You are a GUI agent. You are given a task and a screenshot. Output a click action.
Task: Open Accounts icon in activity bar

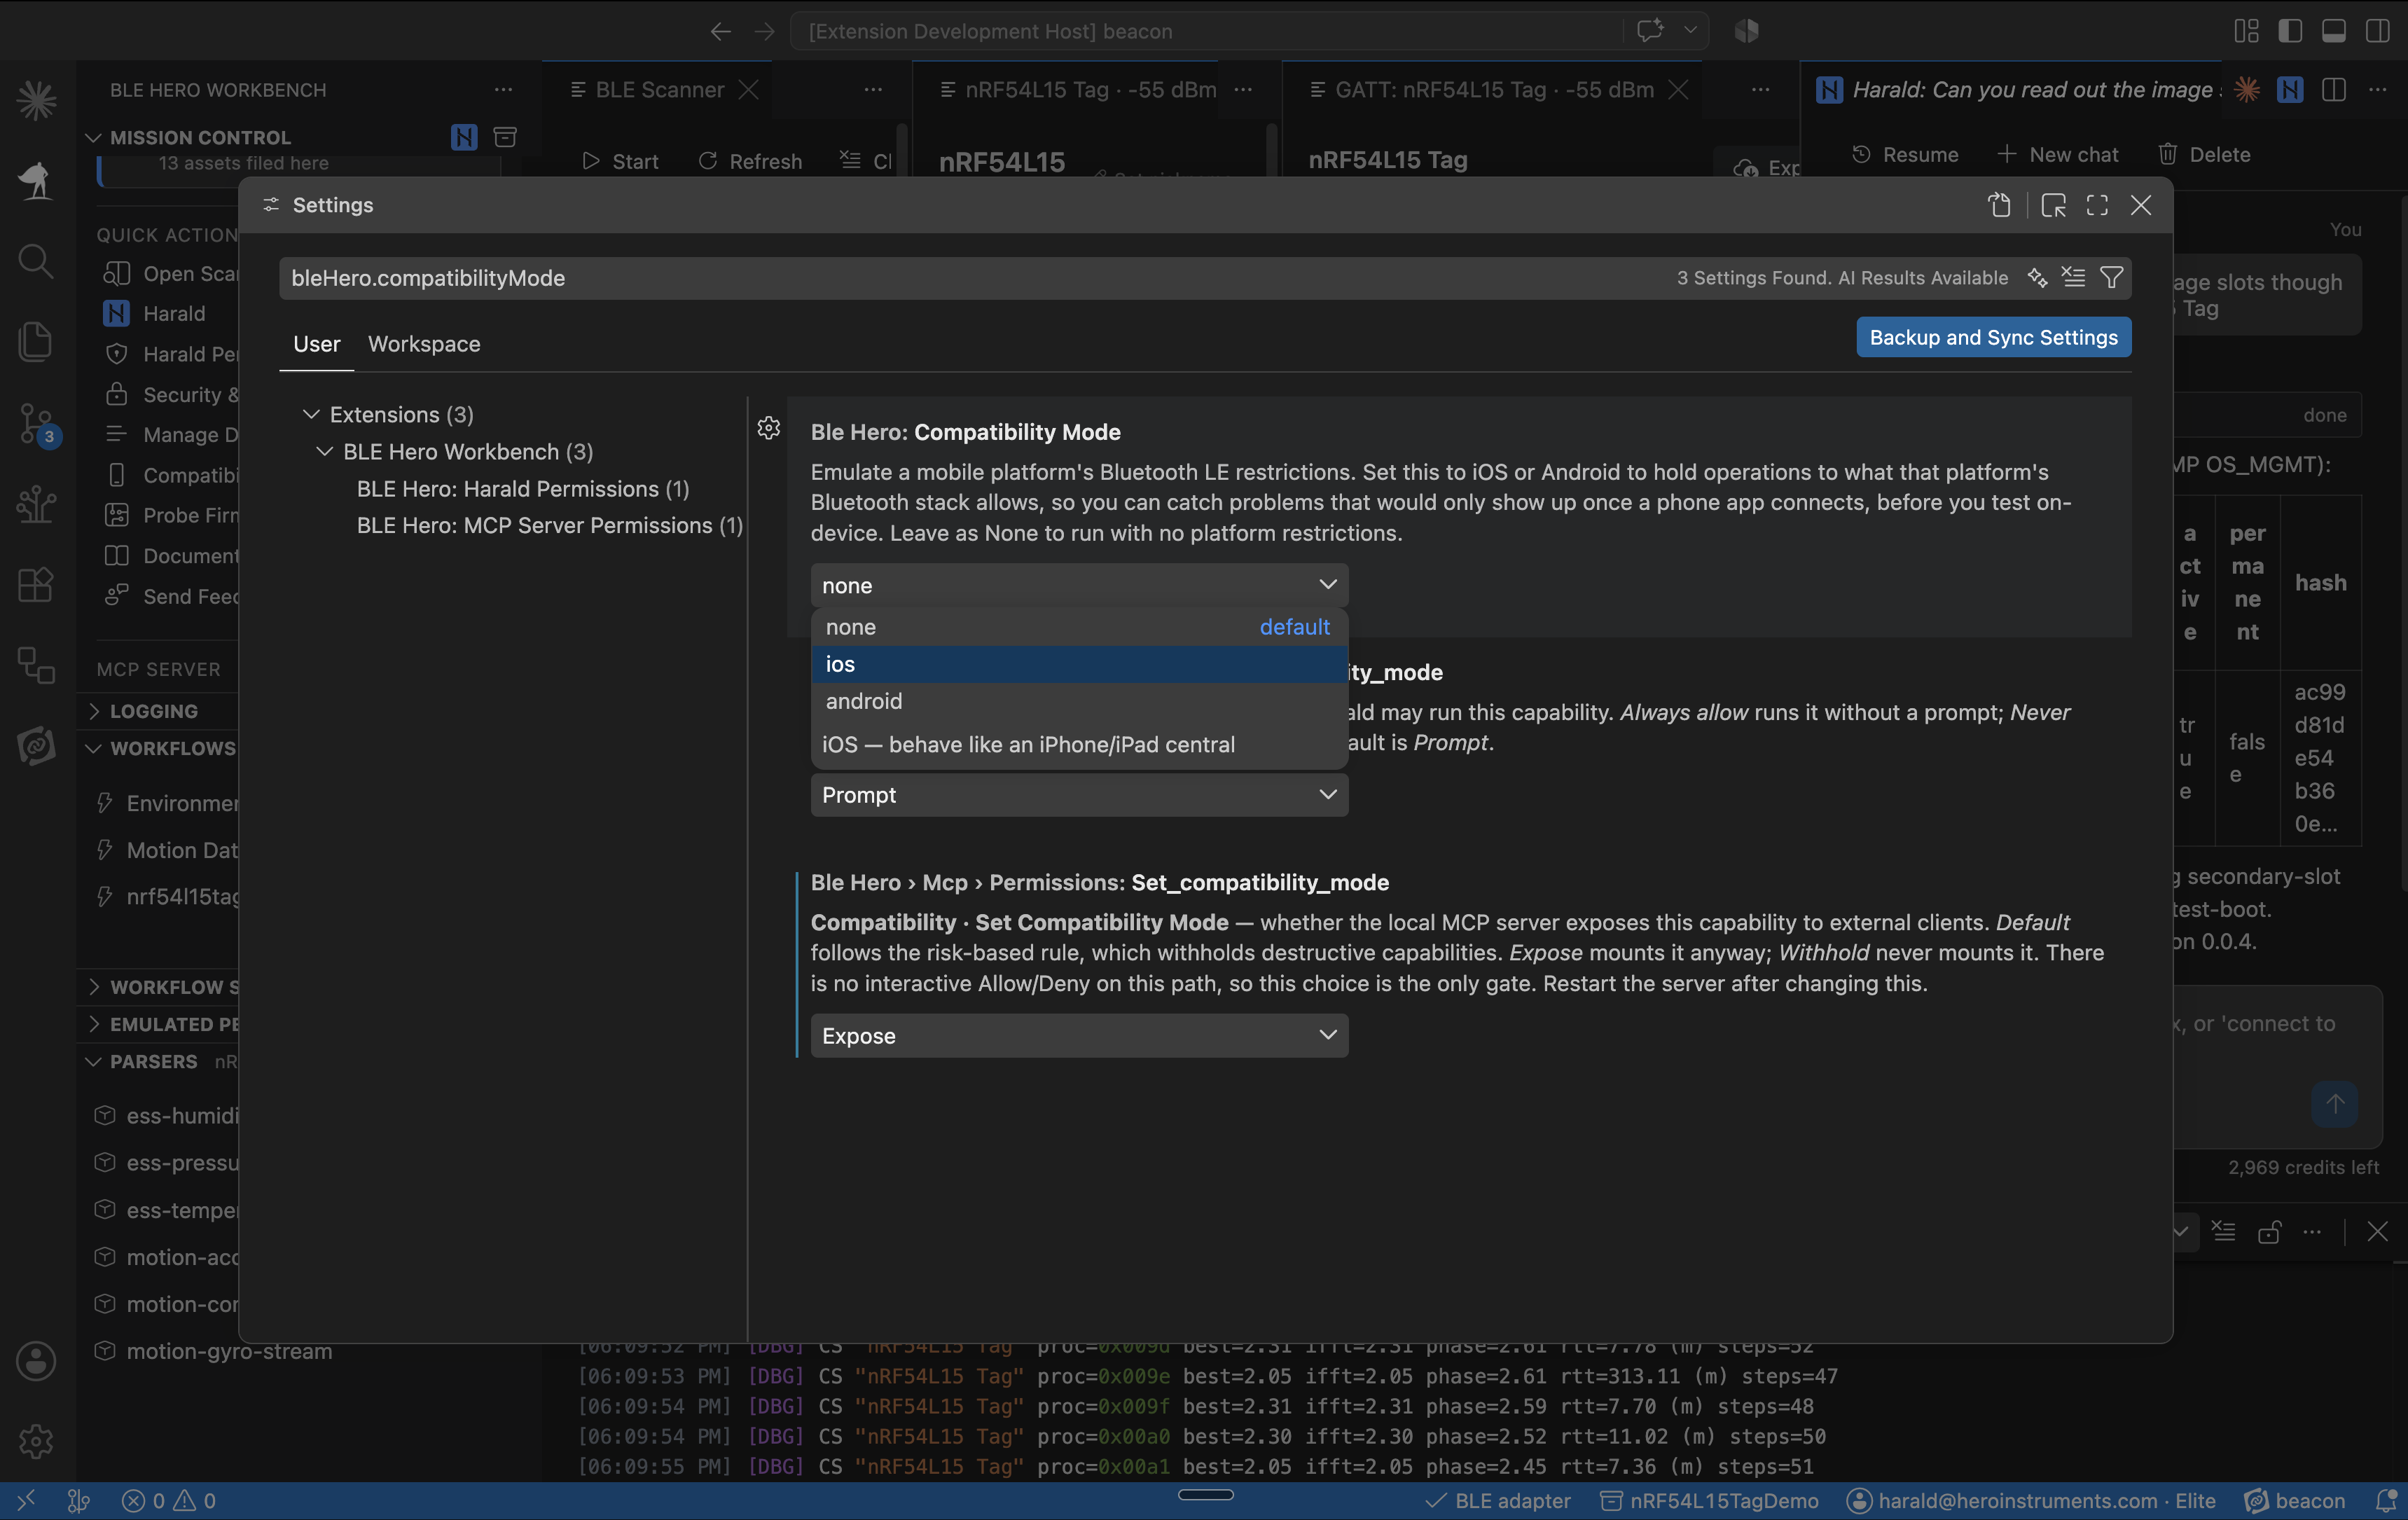click(x=36, y=1361)
